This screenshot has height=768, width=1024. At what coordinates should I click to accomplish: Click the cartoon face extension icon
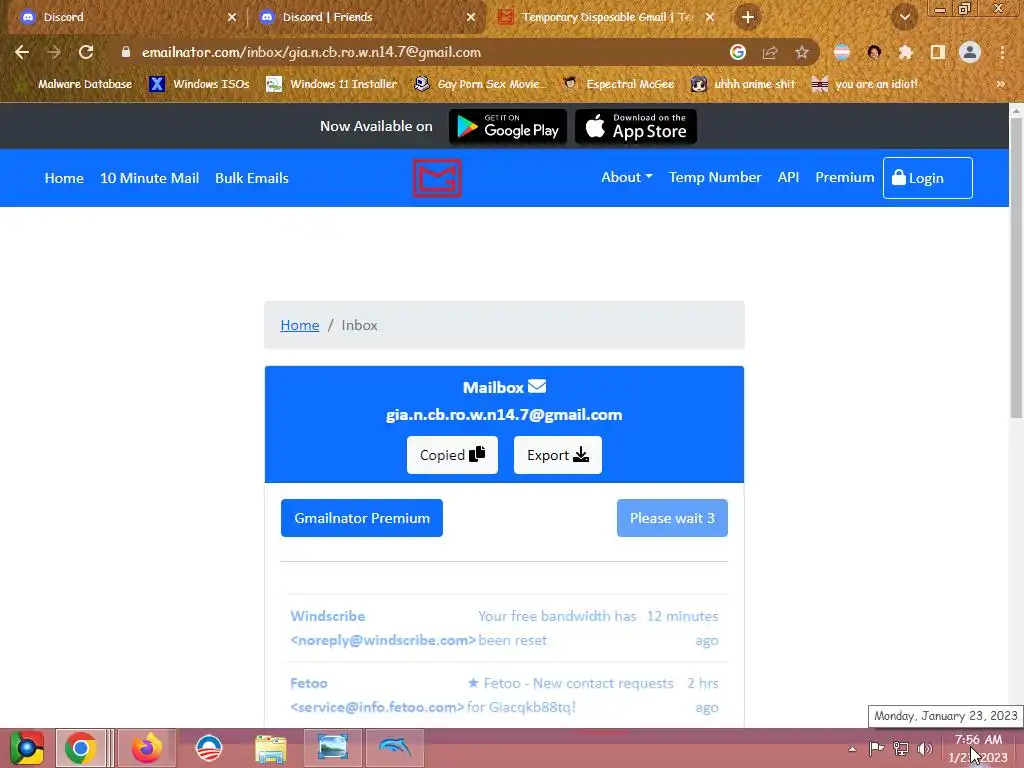click(874, 52)
